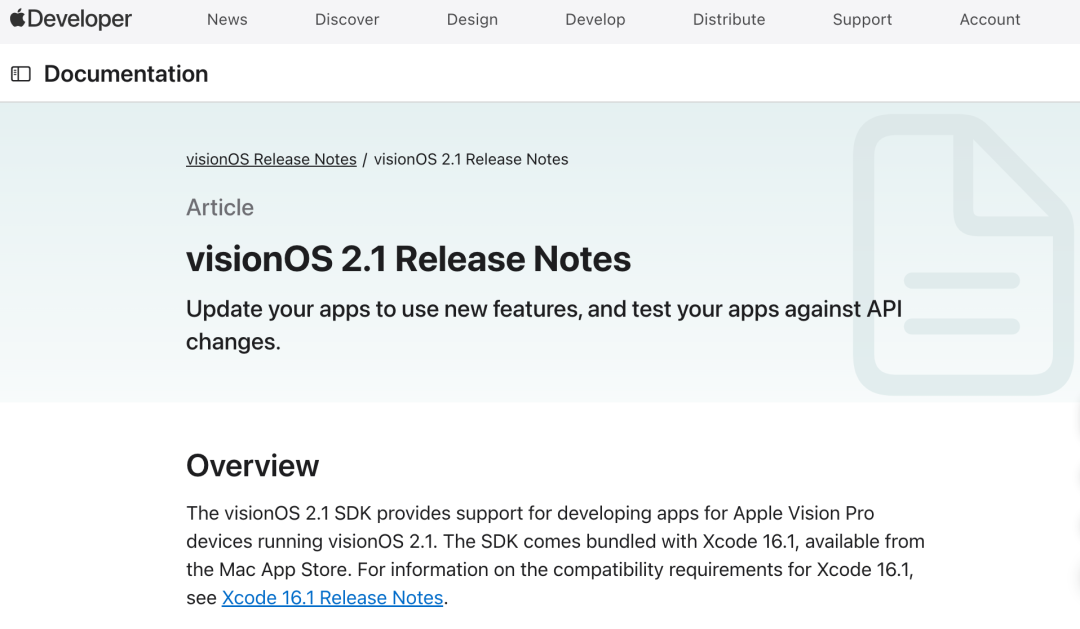Click the Developer wordmark text
The width and height of the screenshot is (1080, 629).
(x=80, y=19)
